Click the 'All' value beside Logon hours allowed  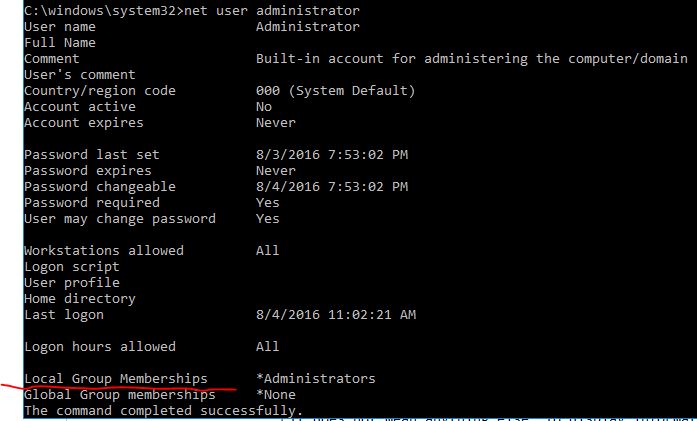(x=268, y=346)
